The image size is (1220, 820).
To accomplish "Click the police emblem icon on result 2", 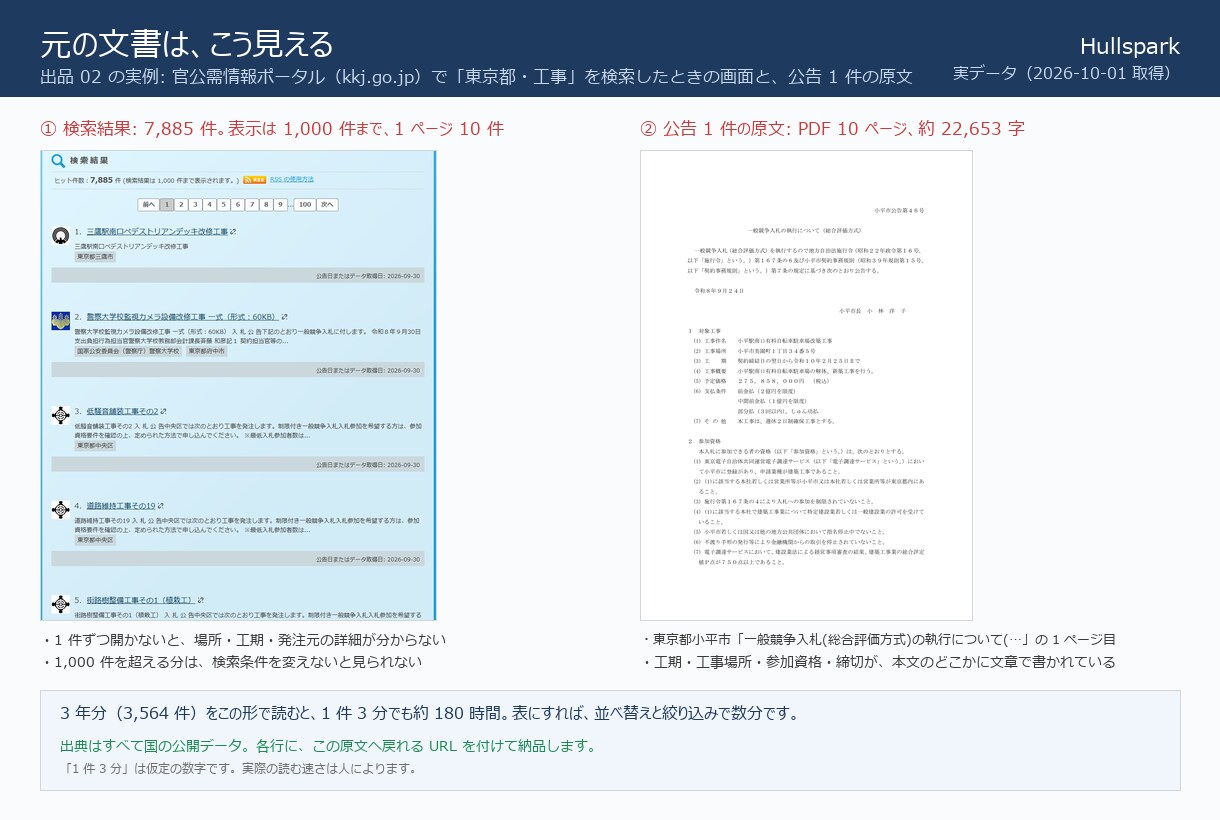I will pyautogui.click(x=61, y=321).
